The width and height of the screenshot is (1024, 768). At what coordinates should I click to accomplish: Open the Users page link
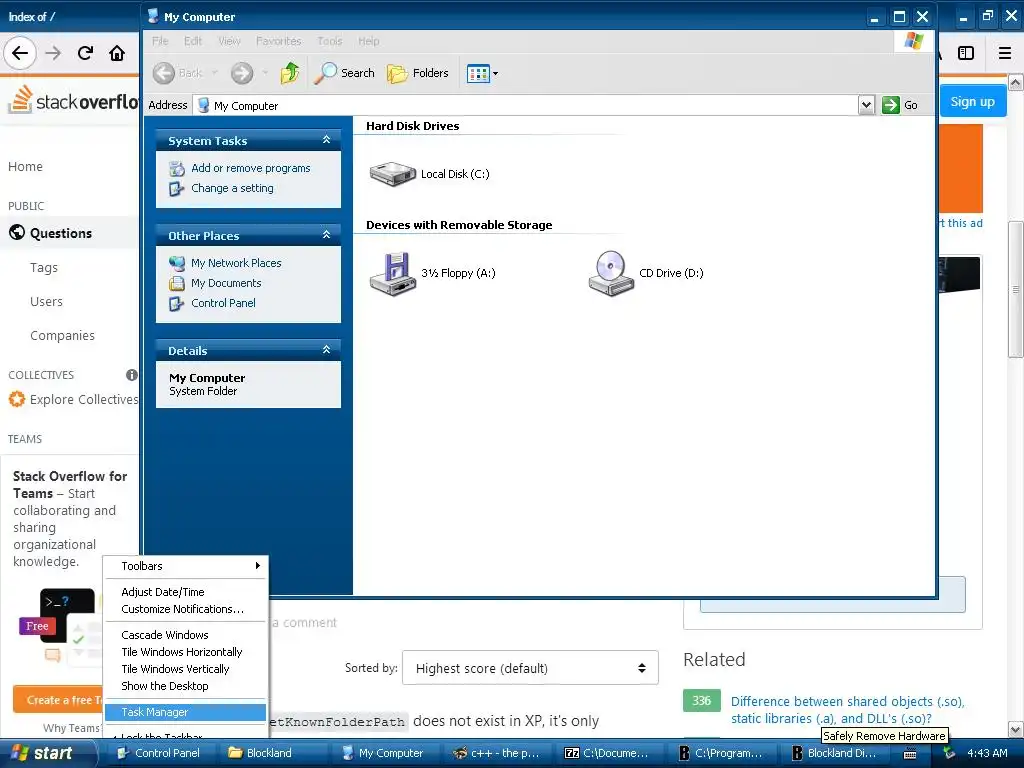click(x=46, y=302)
